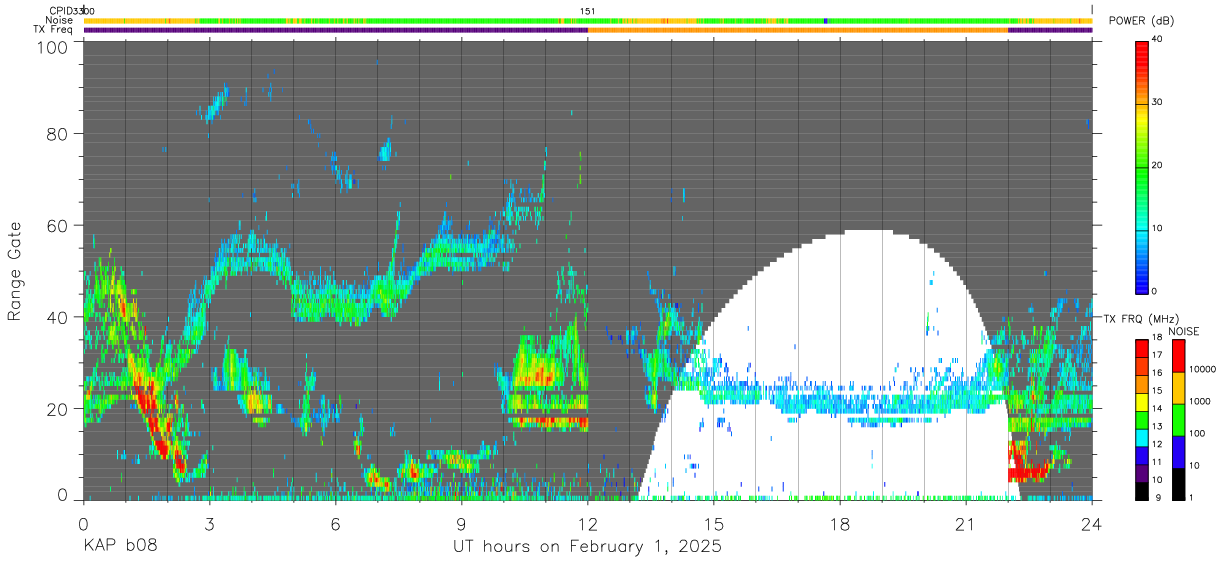Click the 21 tick on UT hours axis

tap(966, 523)
